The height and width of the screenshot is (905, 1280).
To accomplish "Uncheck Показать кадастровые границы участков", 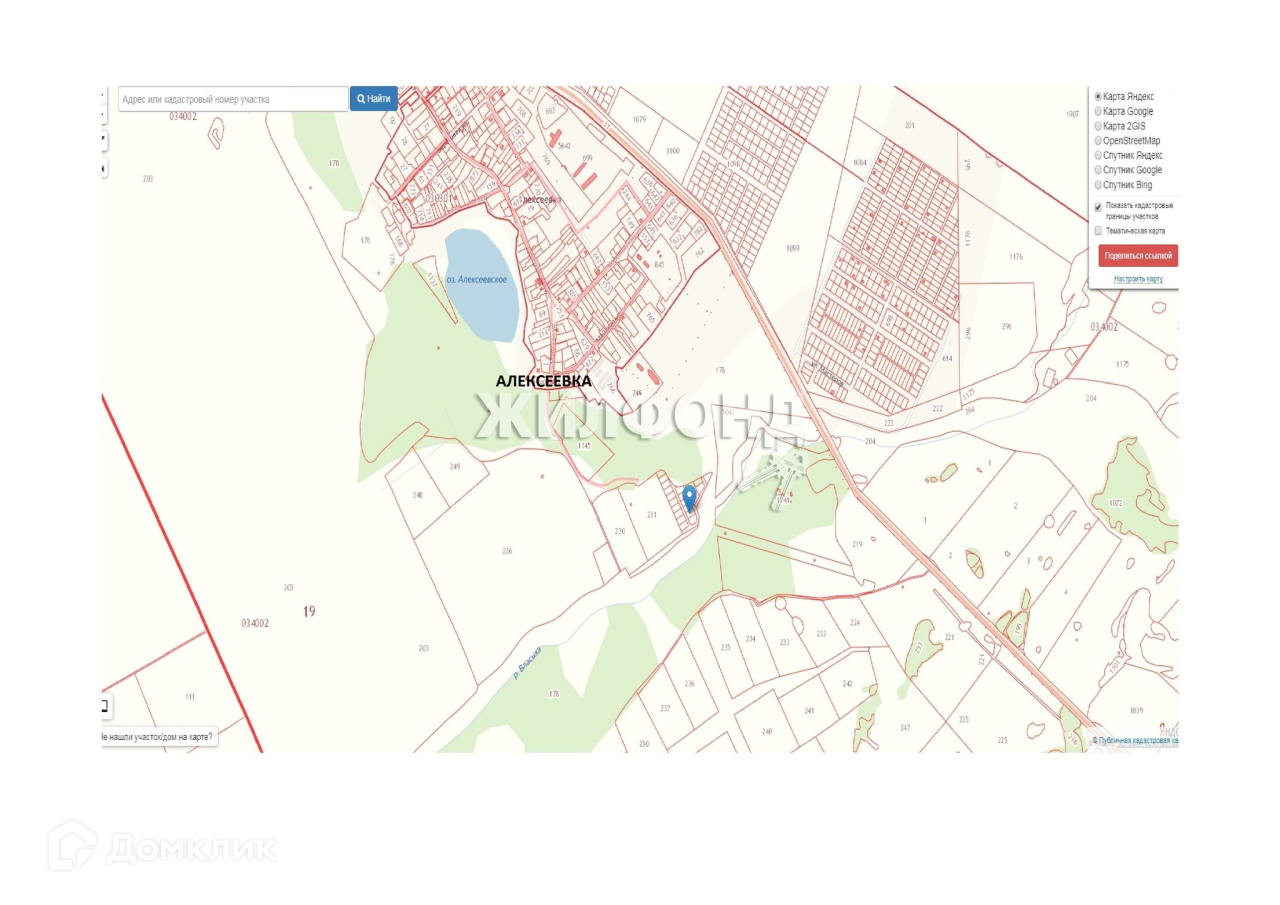I will click(1098, 207).
